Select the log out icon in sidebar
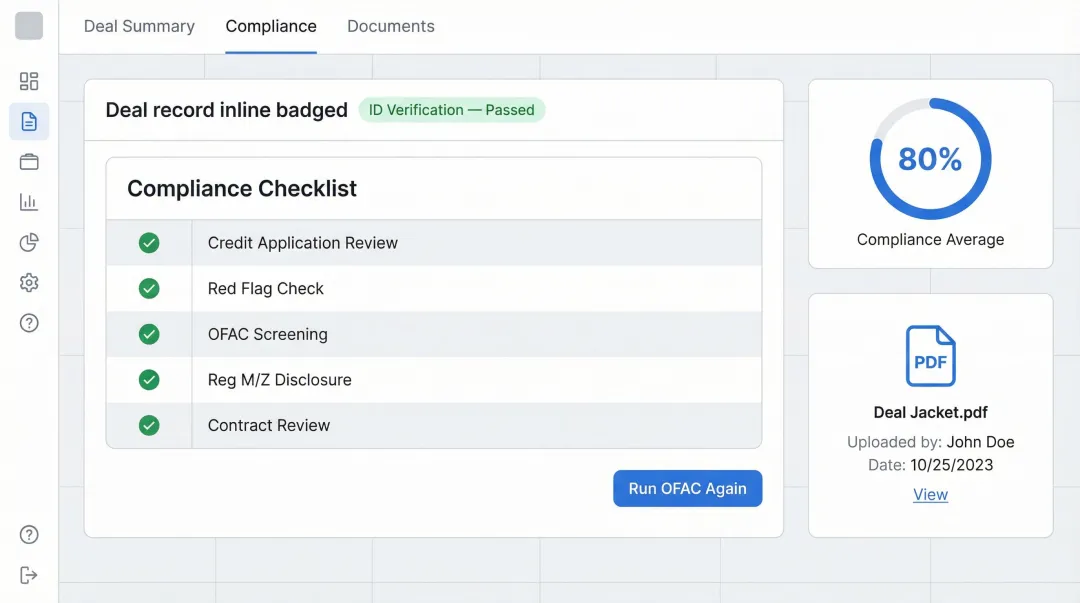Screen dimensions: 1080x603 [29, 575]
